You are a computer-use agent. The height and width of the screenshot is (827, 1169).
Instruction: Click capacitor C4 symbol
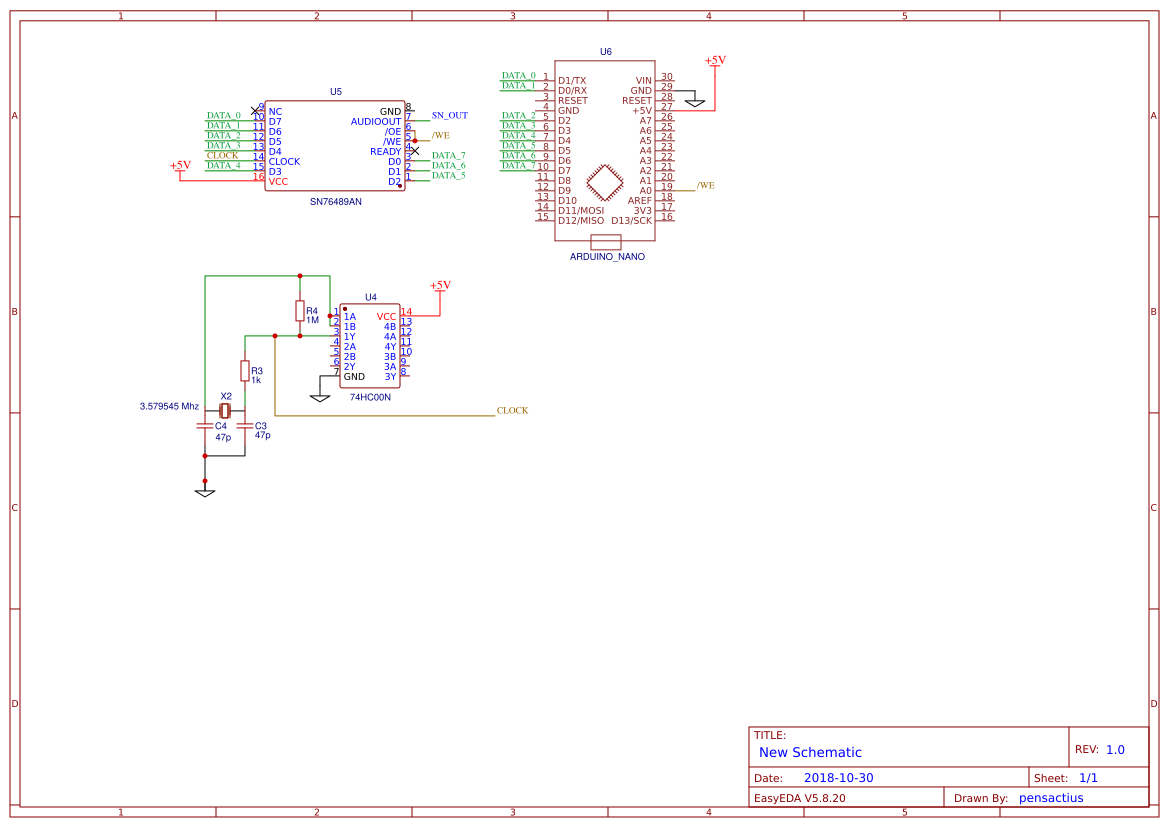pyautogui.click(x=205, y=426)
